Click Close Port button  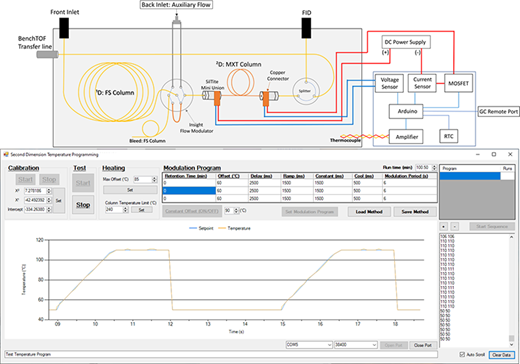pos(423,345)
